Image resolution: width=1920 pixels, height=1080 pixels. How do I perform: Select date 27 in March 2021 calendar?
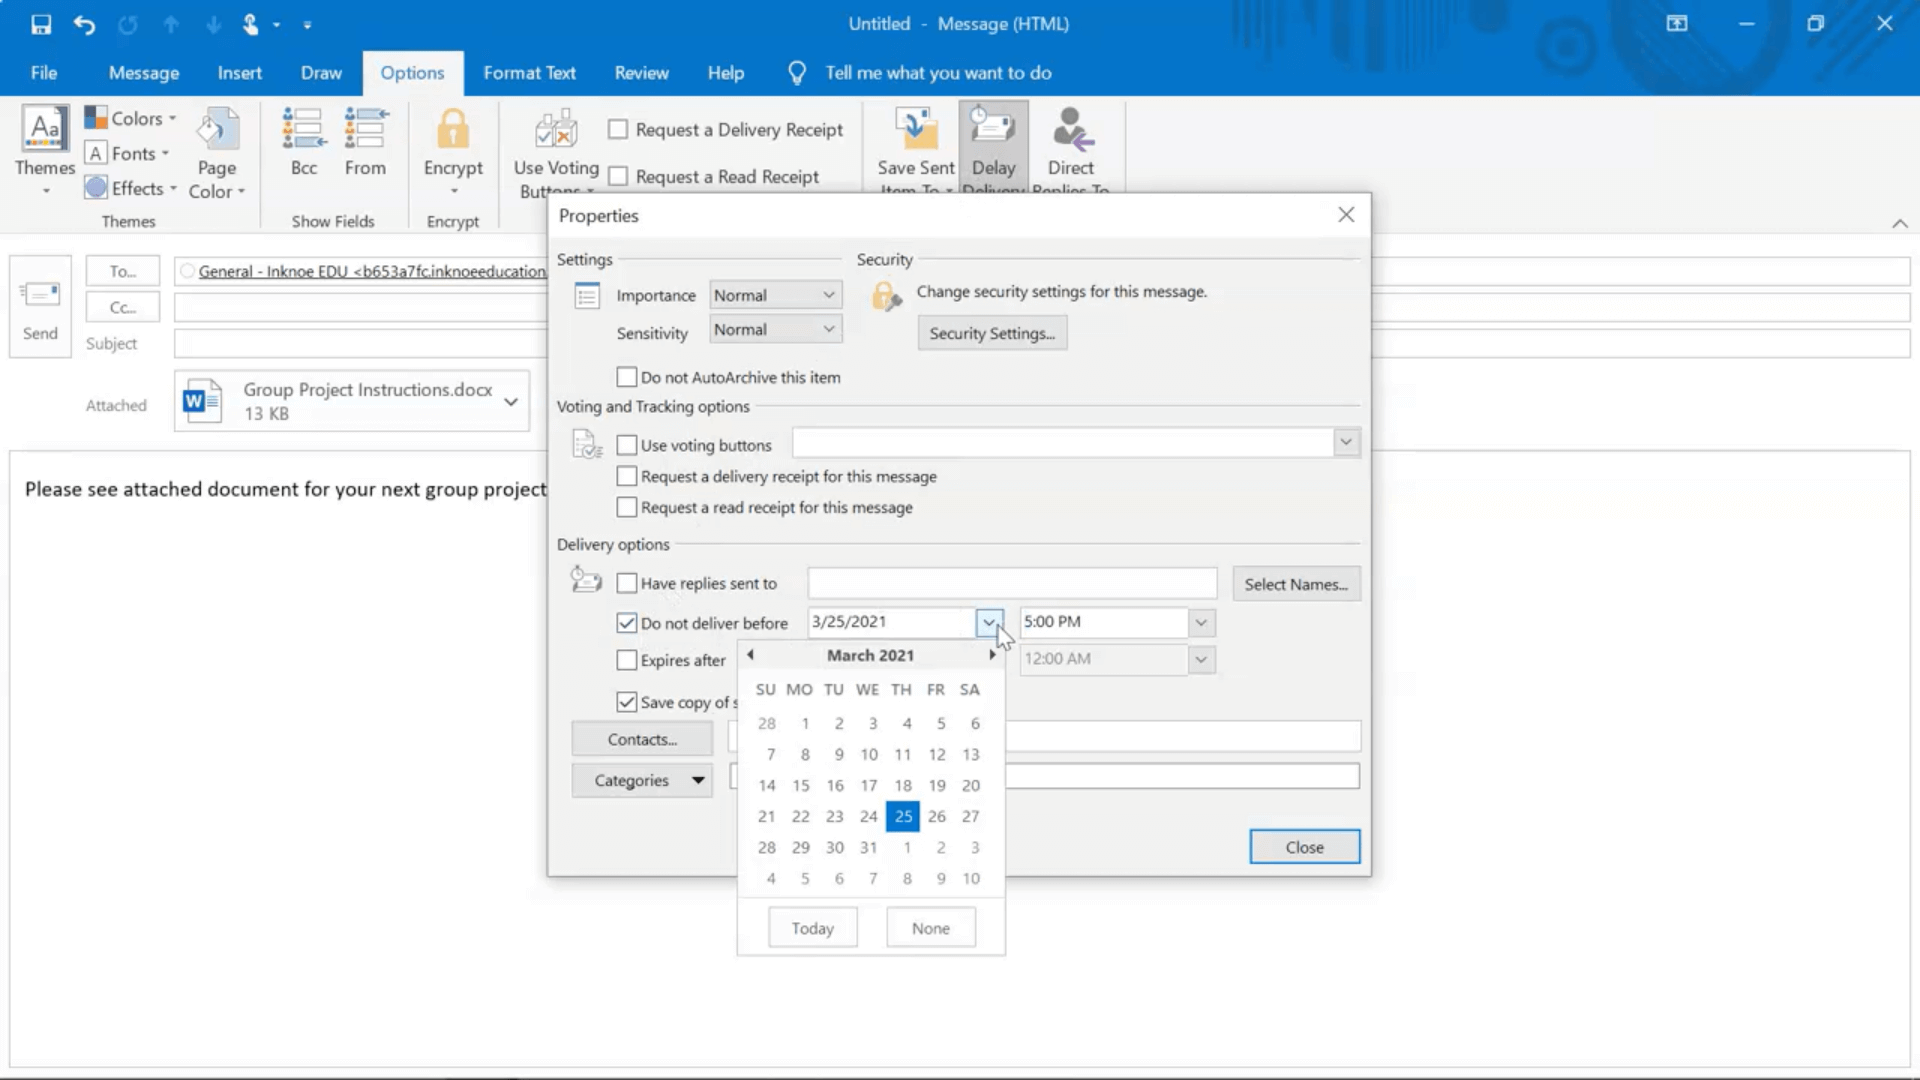971,815
